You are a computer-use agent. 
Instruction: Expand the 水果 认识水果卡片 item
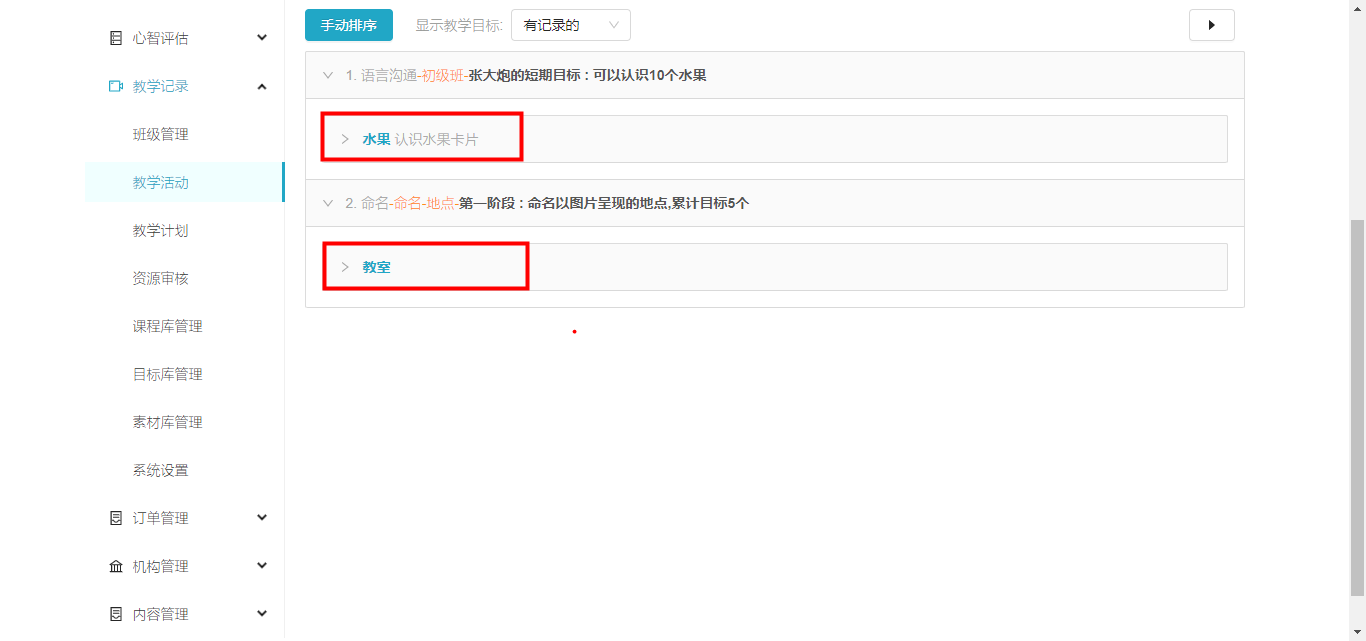345,139
